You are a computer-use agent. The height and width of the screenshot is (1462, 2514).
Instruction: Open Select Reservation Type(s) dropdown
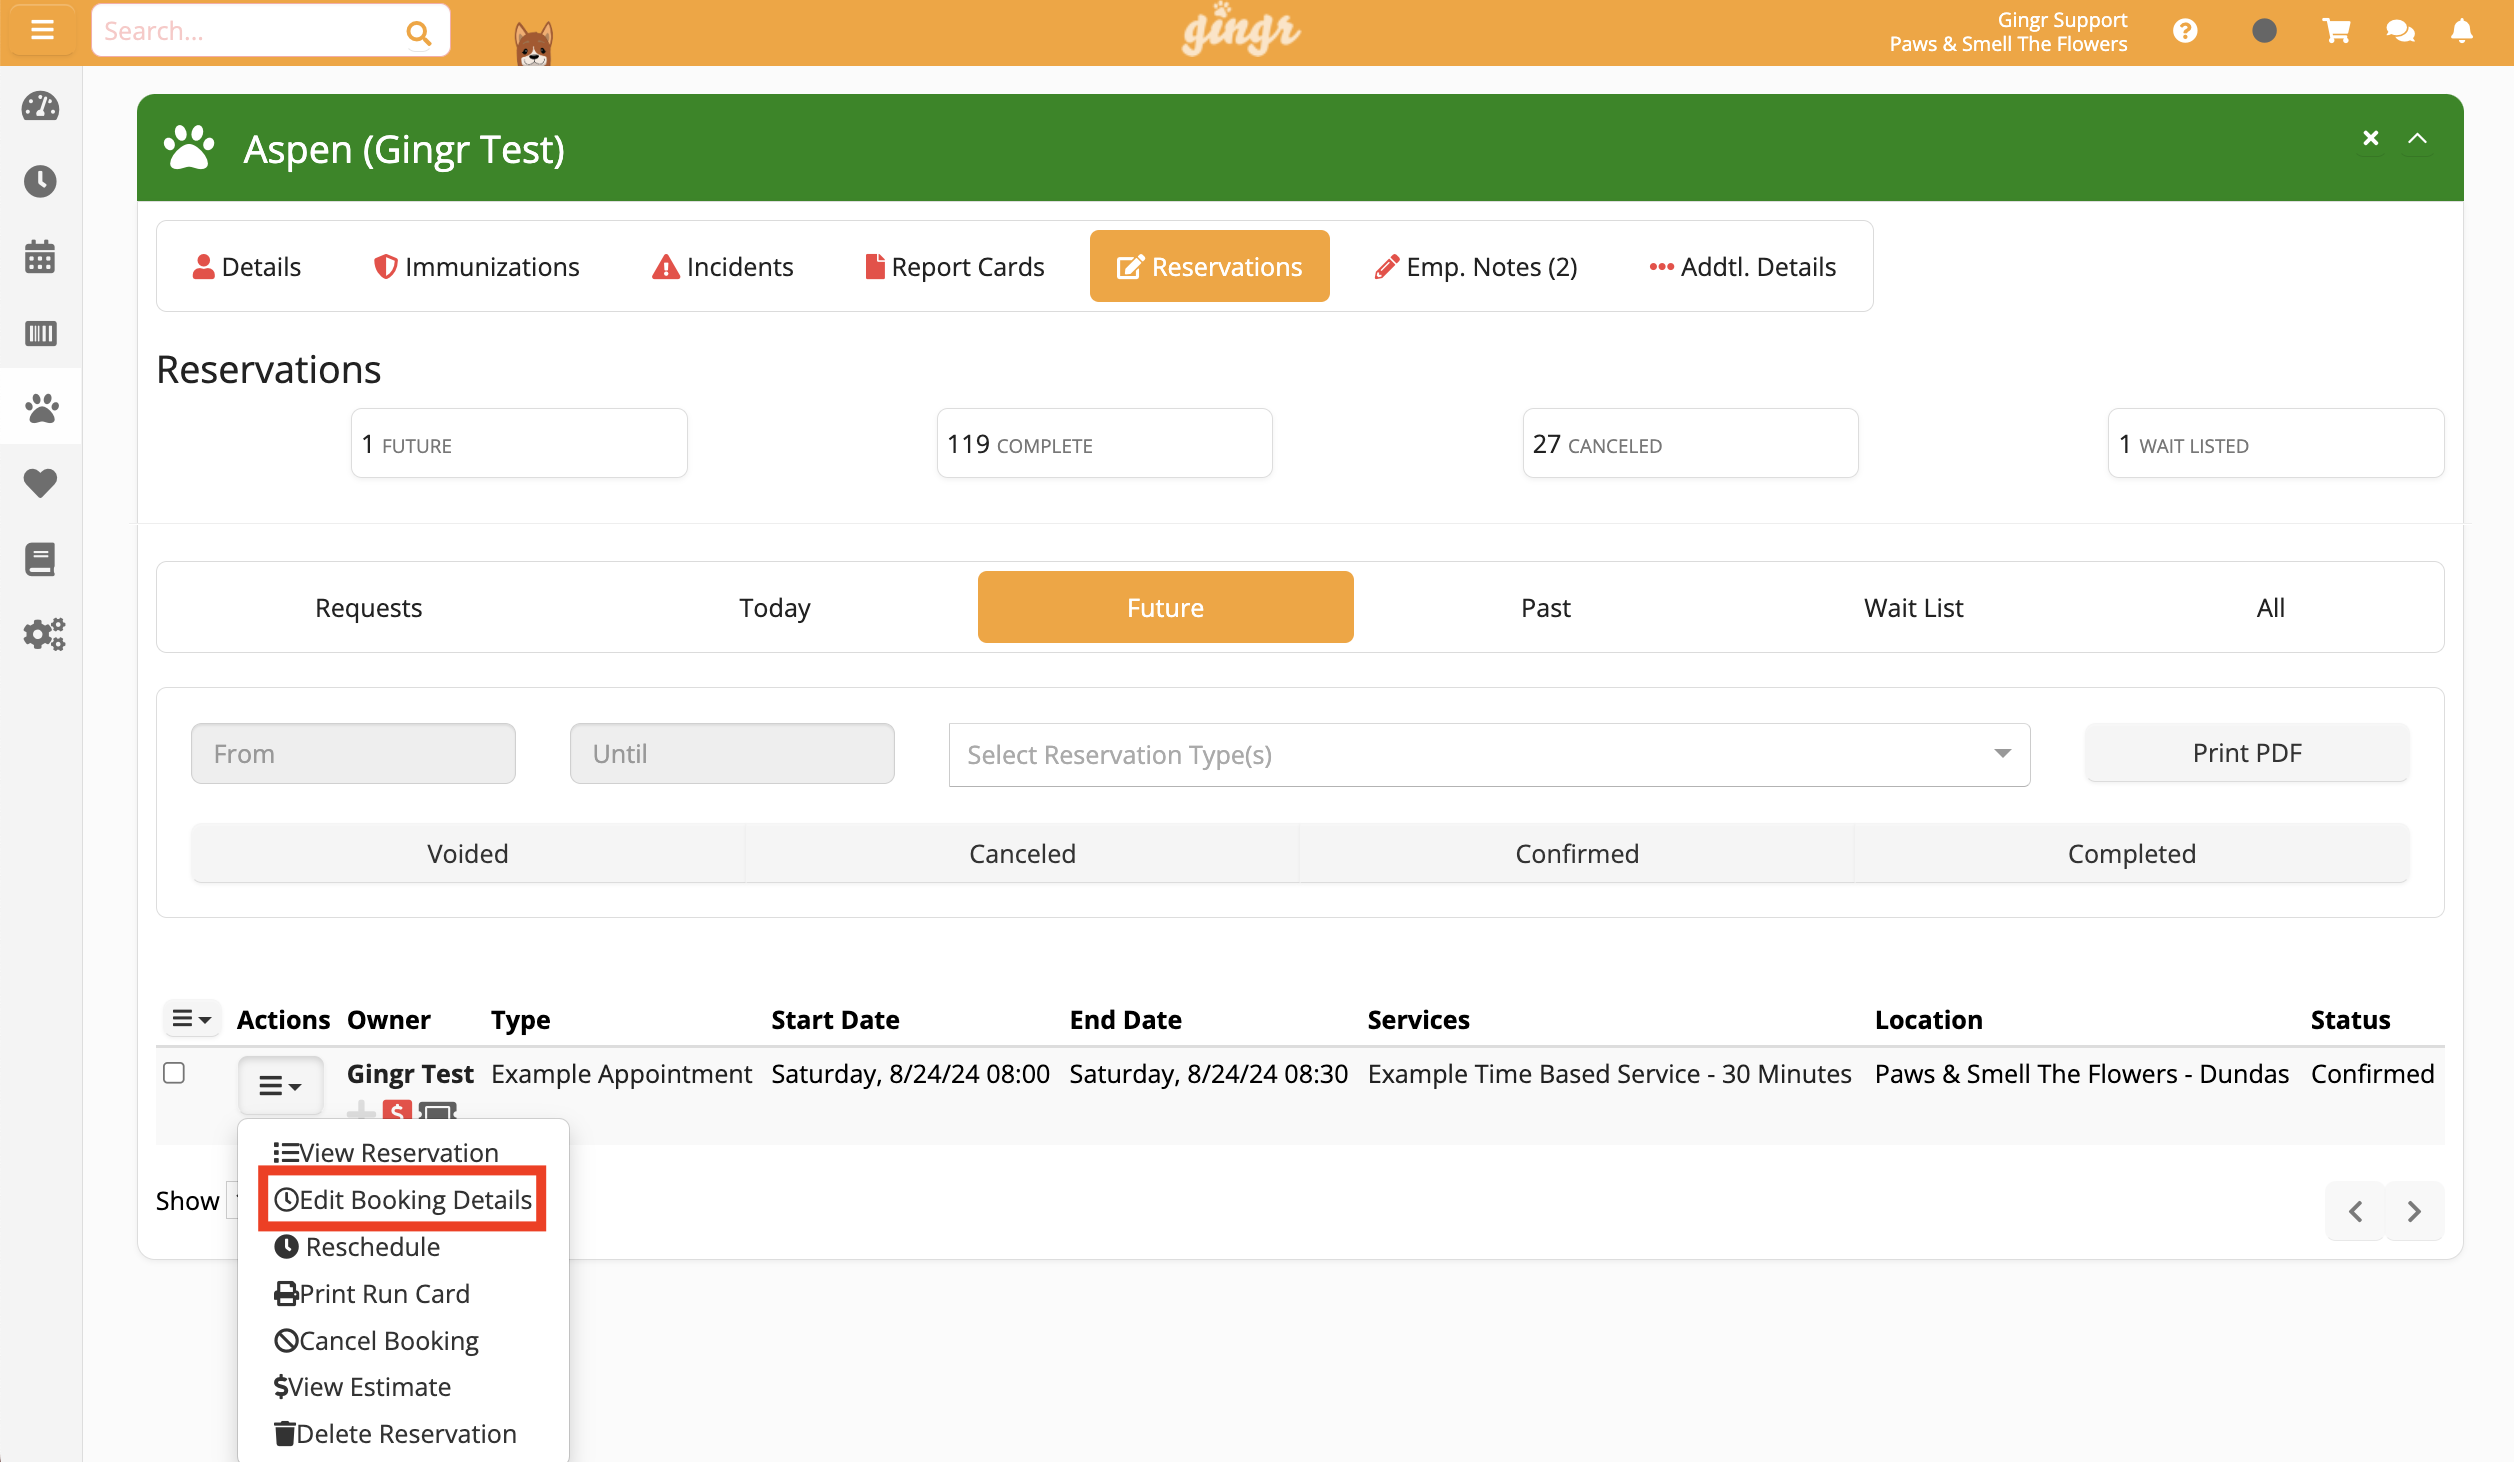(x=1489, y=755)
